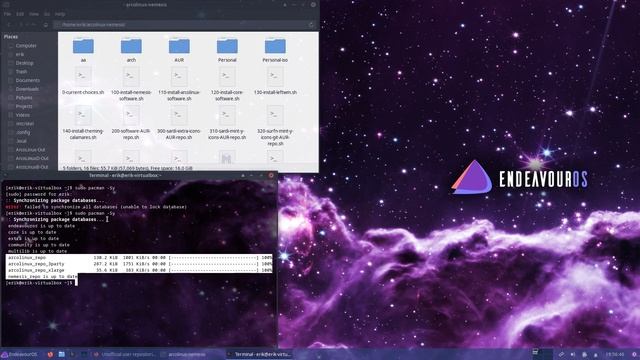The width and height of the screenshot is (640, 360).
Task: Open terminal launcher in panel
Action: pos(73,354)
